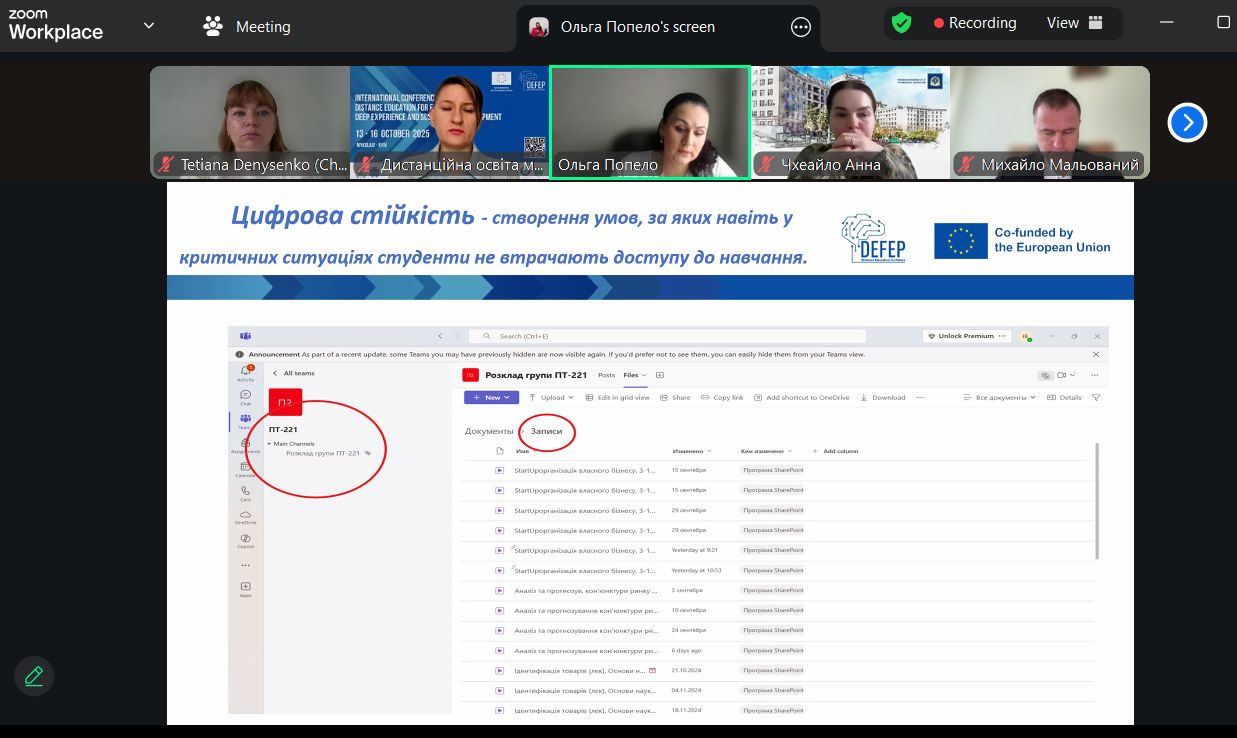Click the Recording indicator
The width and height of the screenshot is (1237, 738).
[x=974, y=23]
